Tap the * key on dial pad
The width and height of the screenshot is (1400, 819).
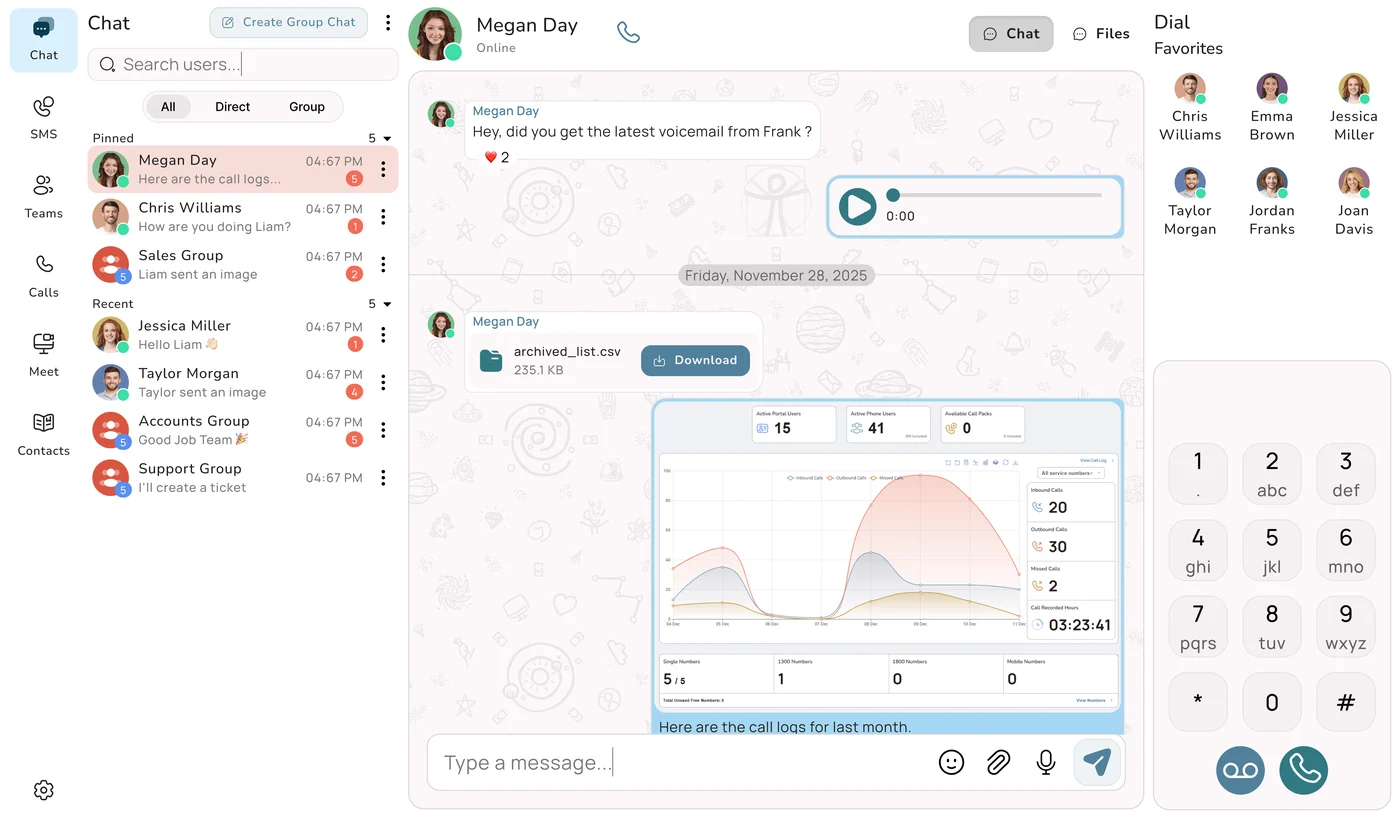pos(1198,702)
